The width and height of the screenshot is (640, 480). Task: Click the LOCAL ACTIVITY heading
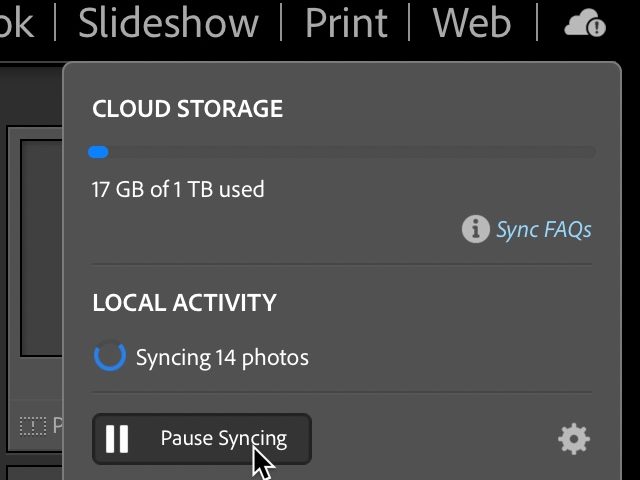184,302
